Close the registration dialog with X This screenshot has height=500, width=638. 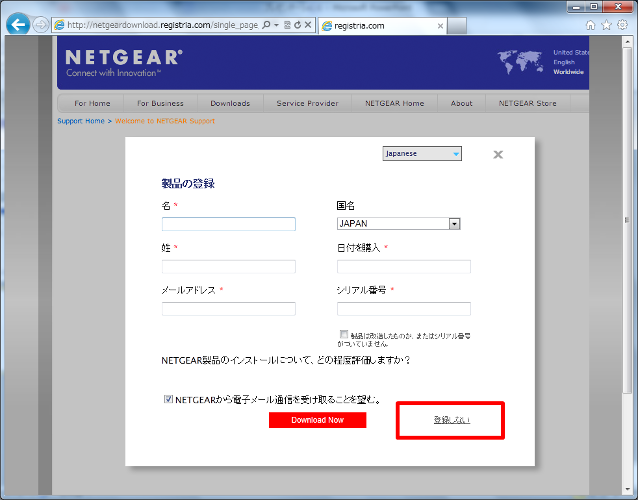[498, 155]
